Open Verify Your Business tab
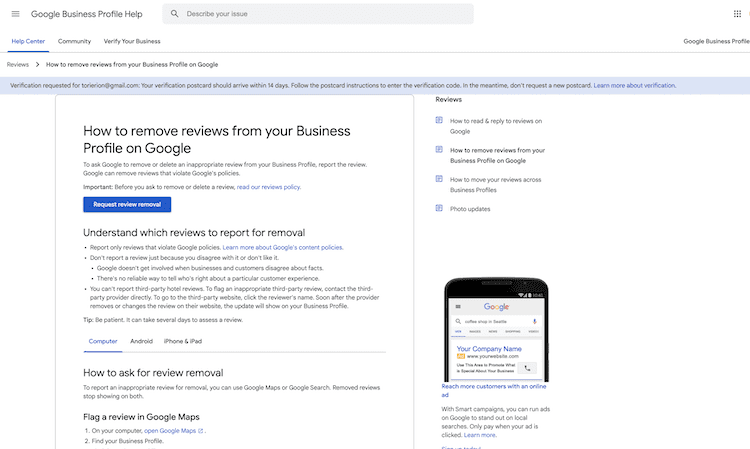Screen dimensions: 750x449 (132, 42)
